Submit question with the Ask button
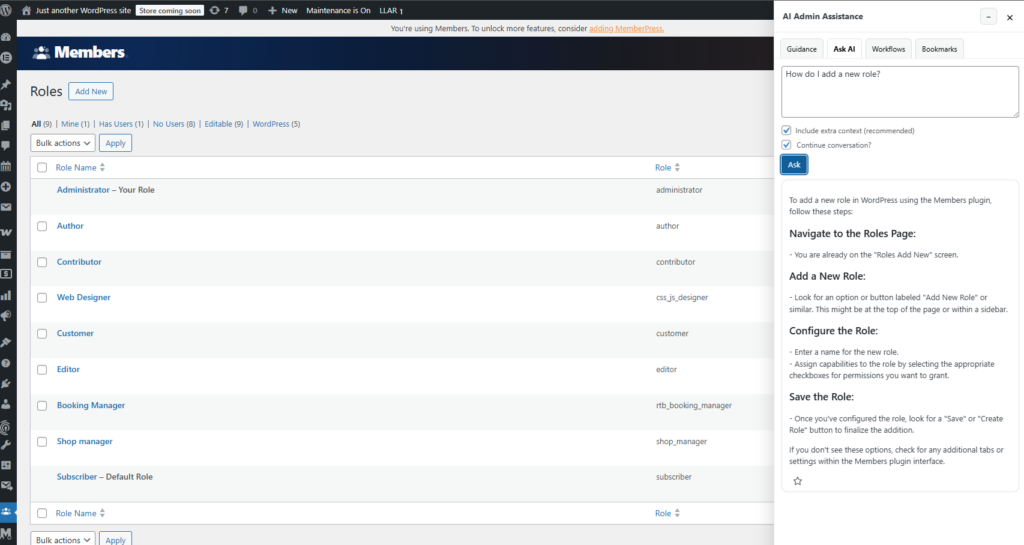Screen dimensions: 1024x545 click(x=794, y=164)
